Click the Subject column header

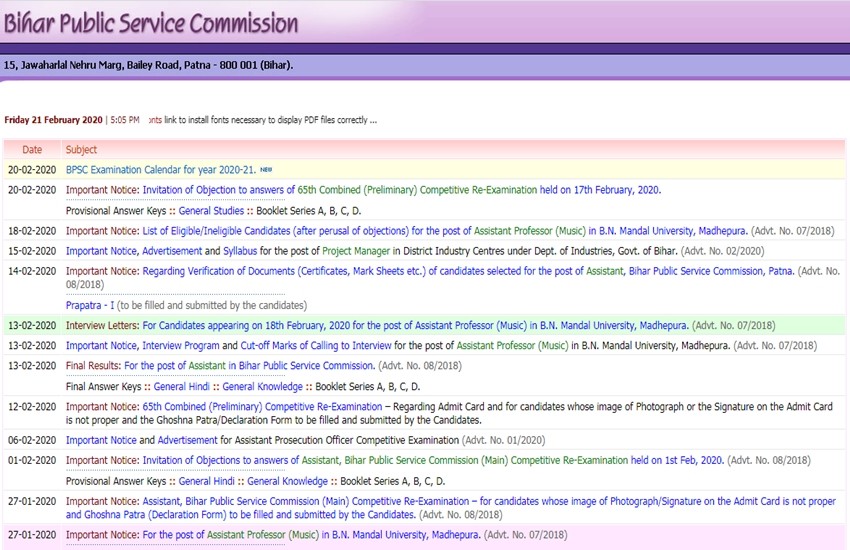[x=81, y=150]
